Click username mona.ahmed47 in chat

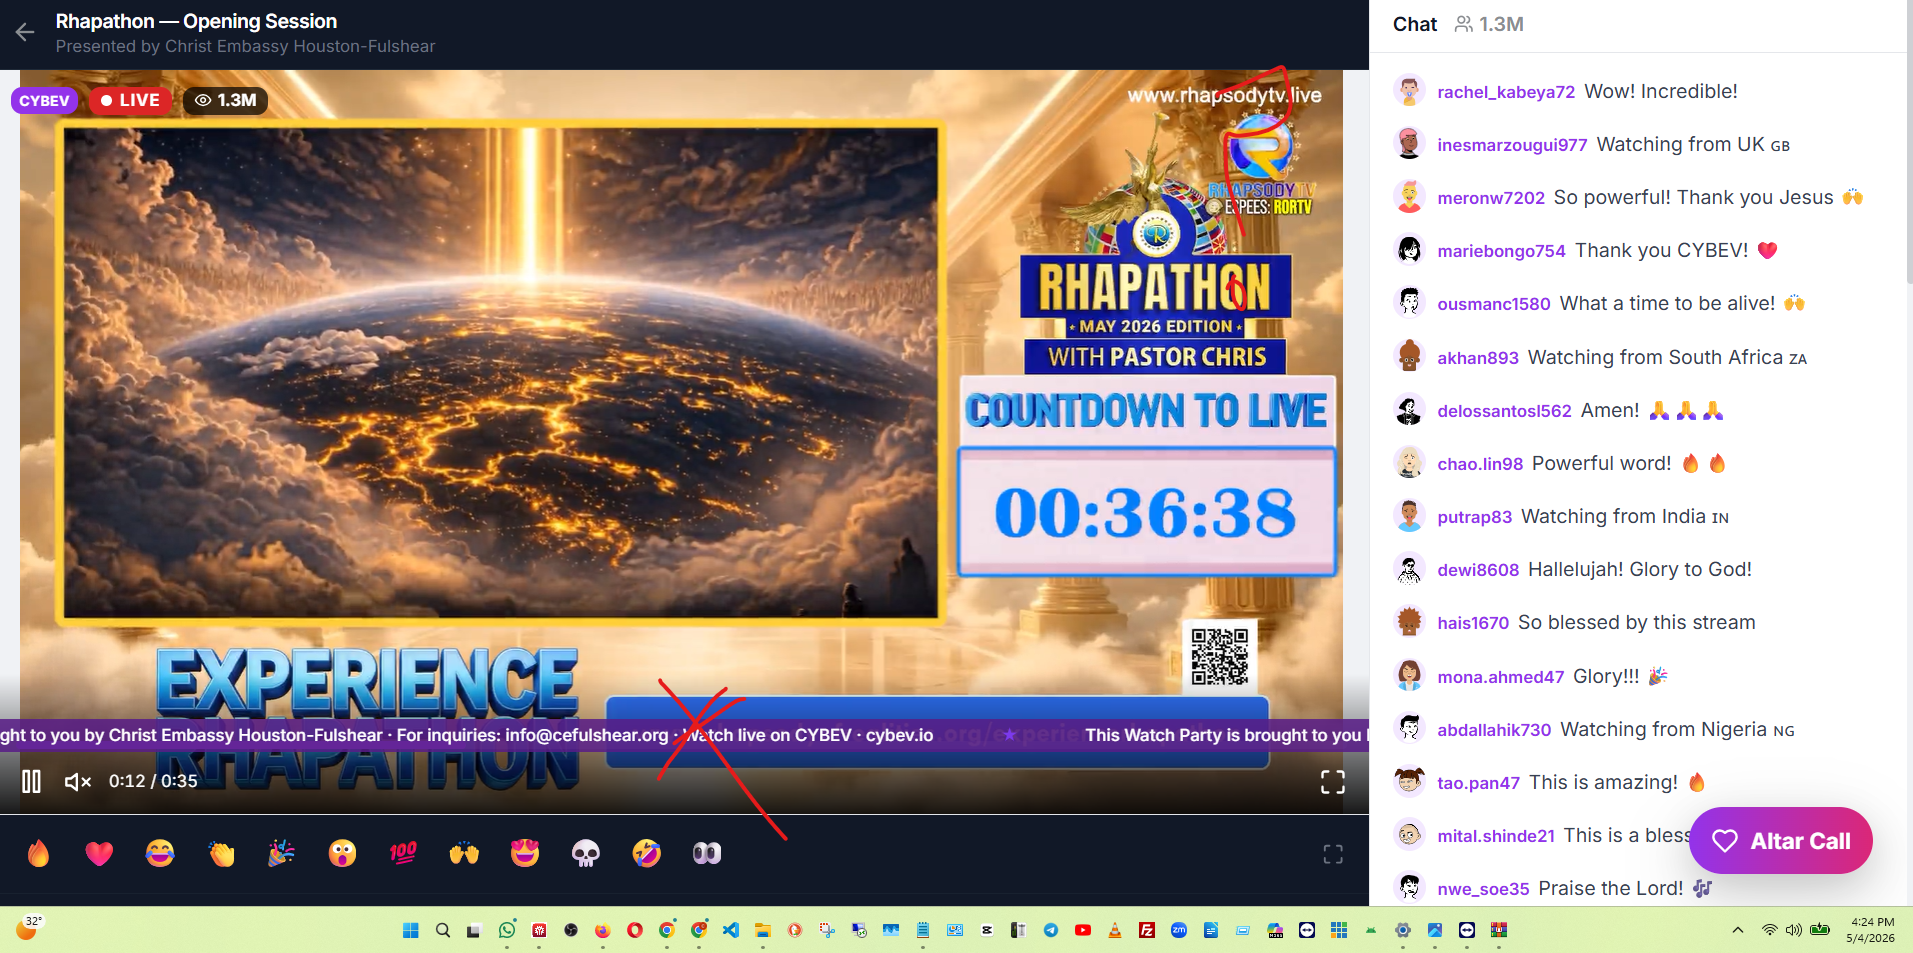pos(1501,677)
